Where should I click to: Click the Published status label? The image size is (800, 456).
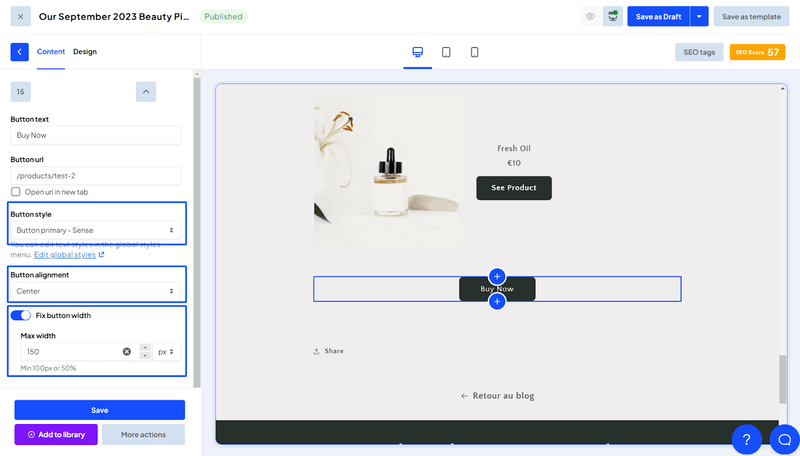tap(223, 16)
